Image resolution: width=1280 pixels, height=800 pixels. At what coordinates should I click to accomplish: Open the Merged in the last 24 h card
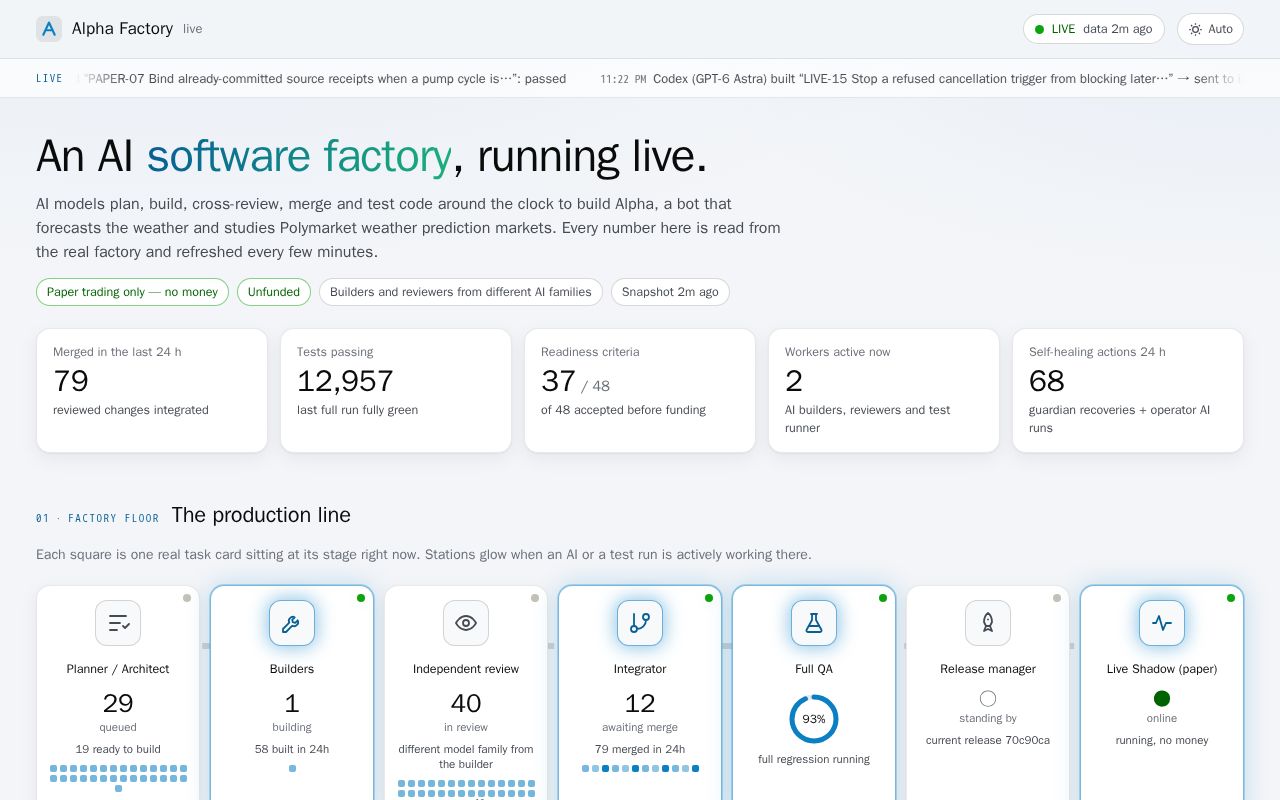coord(152,390)
